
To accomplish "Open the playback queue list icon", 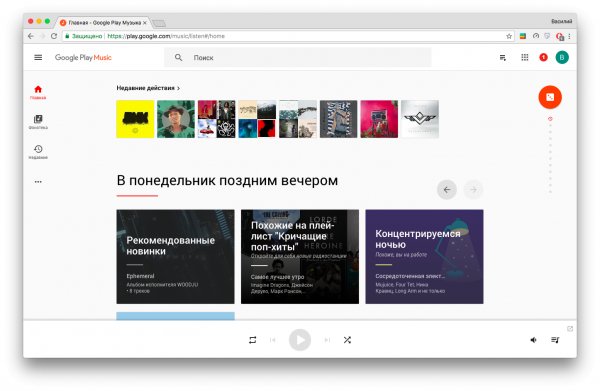I will click(555, 340).
